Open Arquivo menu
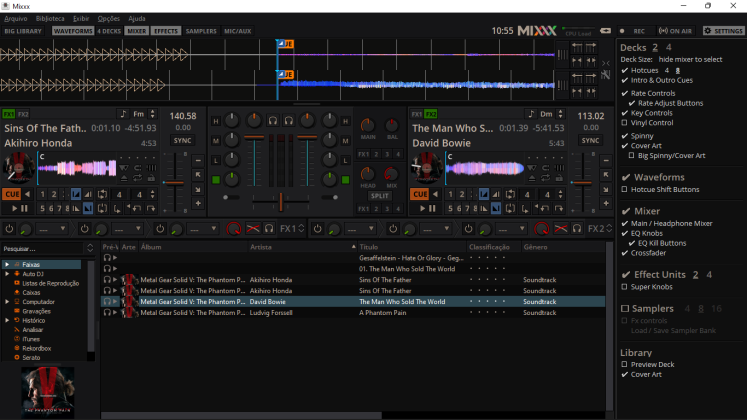Image resolution: width=747 pixels, height=420 pixels. [16, 19]
